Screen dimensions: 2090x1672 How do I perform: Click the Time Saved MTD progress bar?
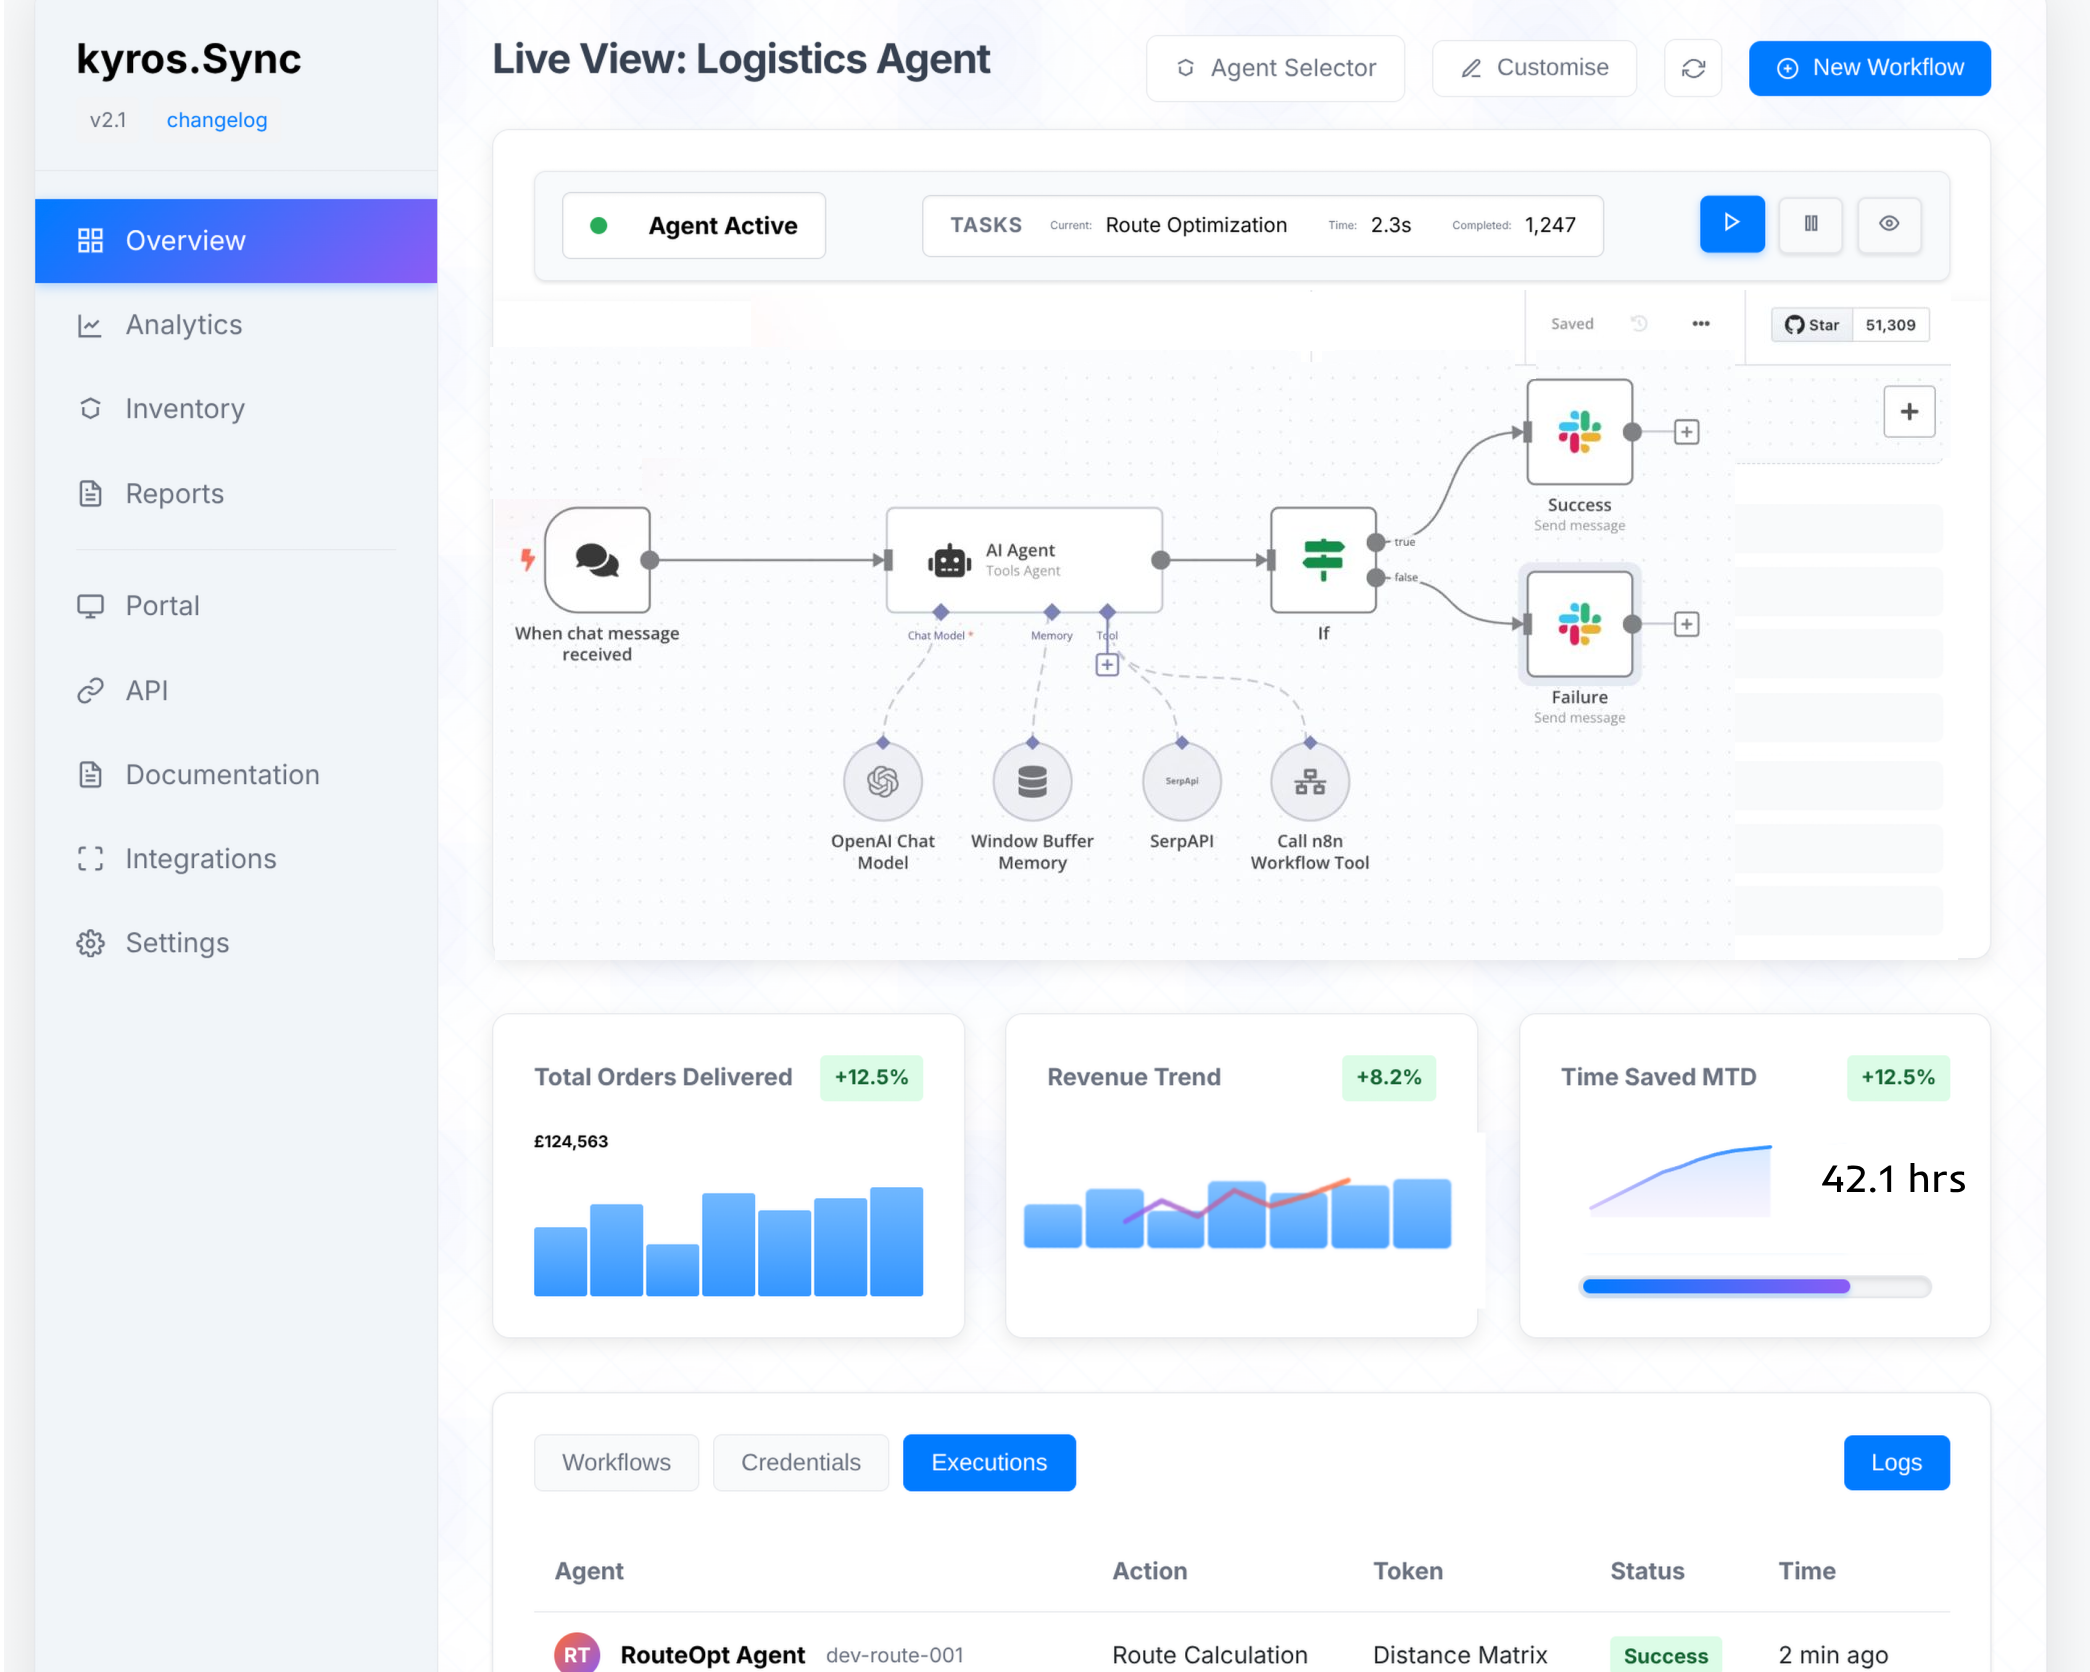point(1754,1287)
